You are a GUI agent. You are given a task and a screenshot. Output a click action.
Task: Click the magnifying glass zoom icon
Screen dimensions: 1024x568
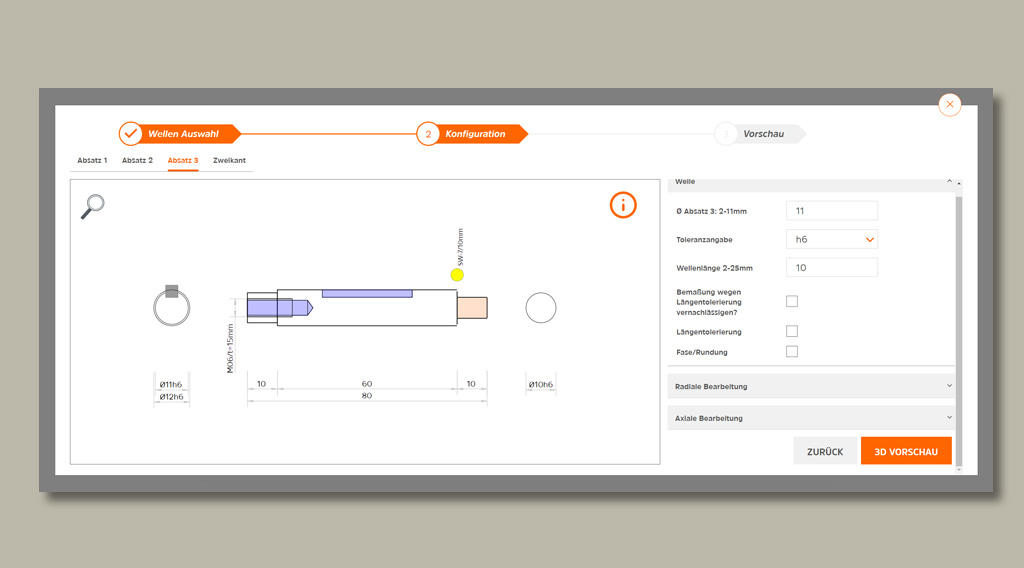click(93, 206)
